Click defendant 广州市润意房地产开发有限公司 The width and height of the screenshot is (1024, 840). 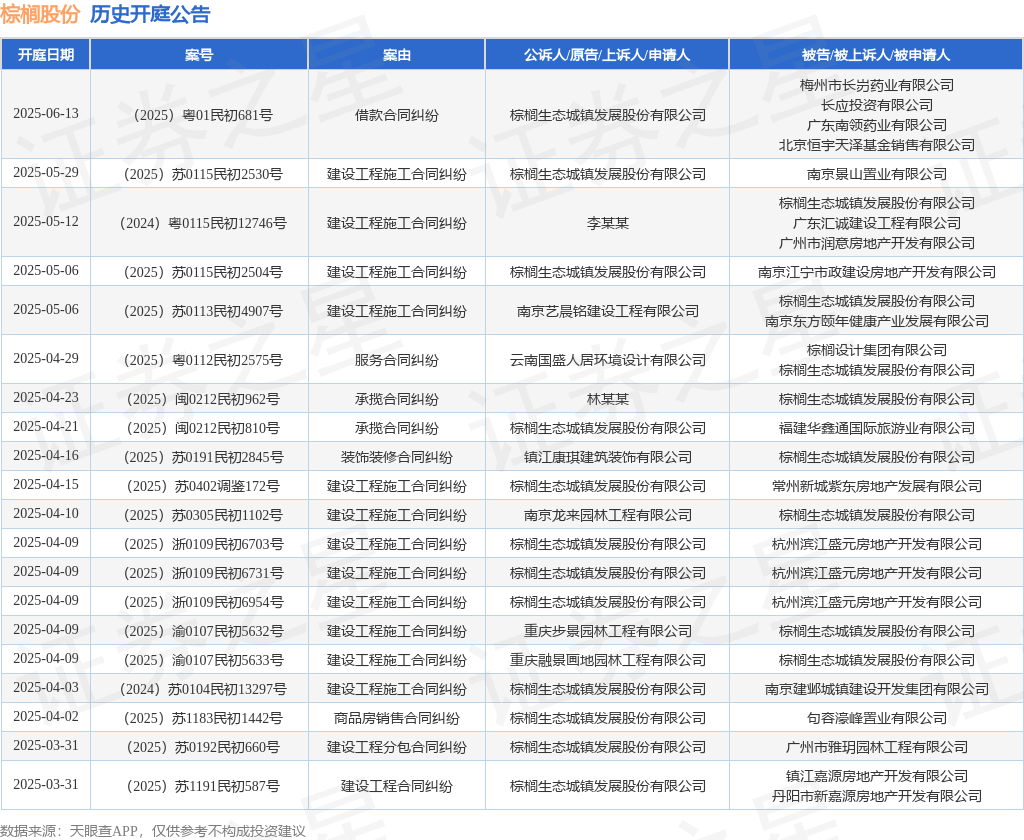(x=876, y=243)
